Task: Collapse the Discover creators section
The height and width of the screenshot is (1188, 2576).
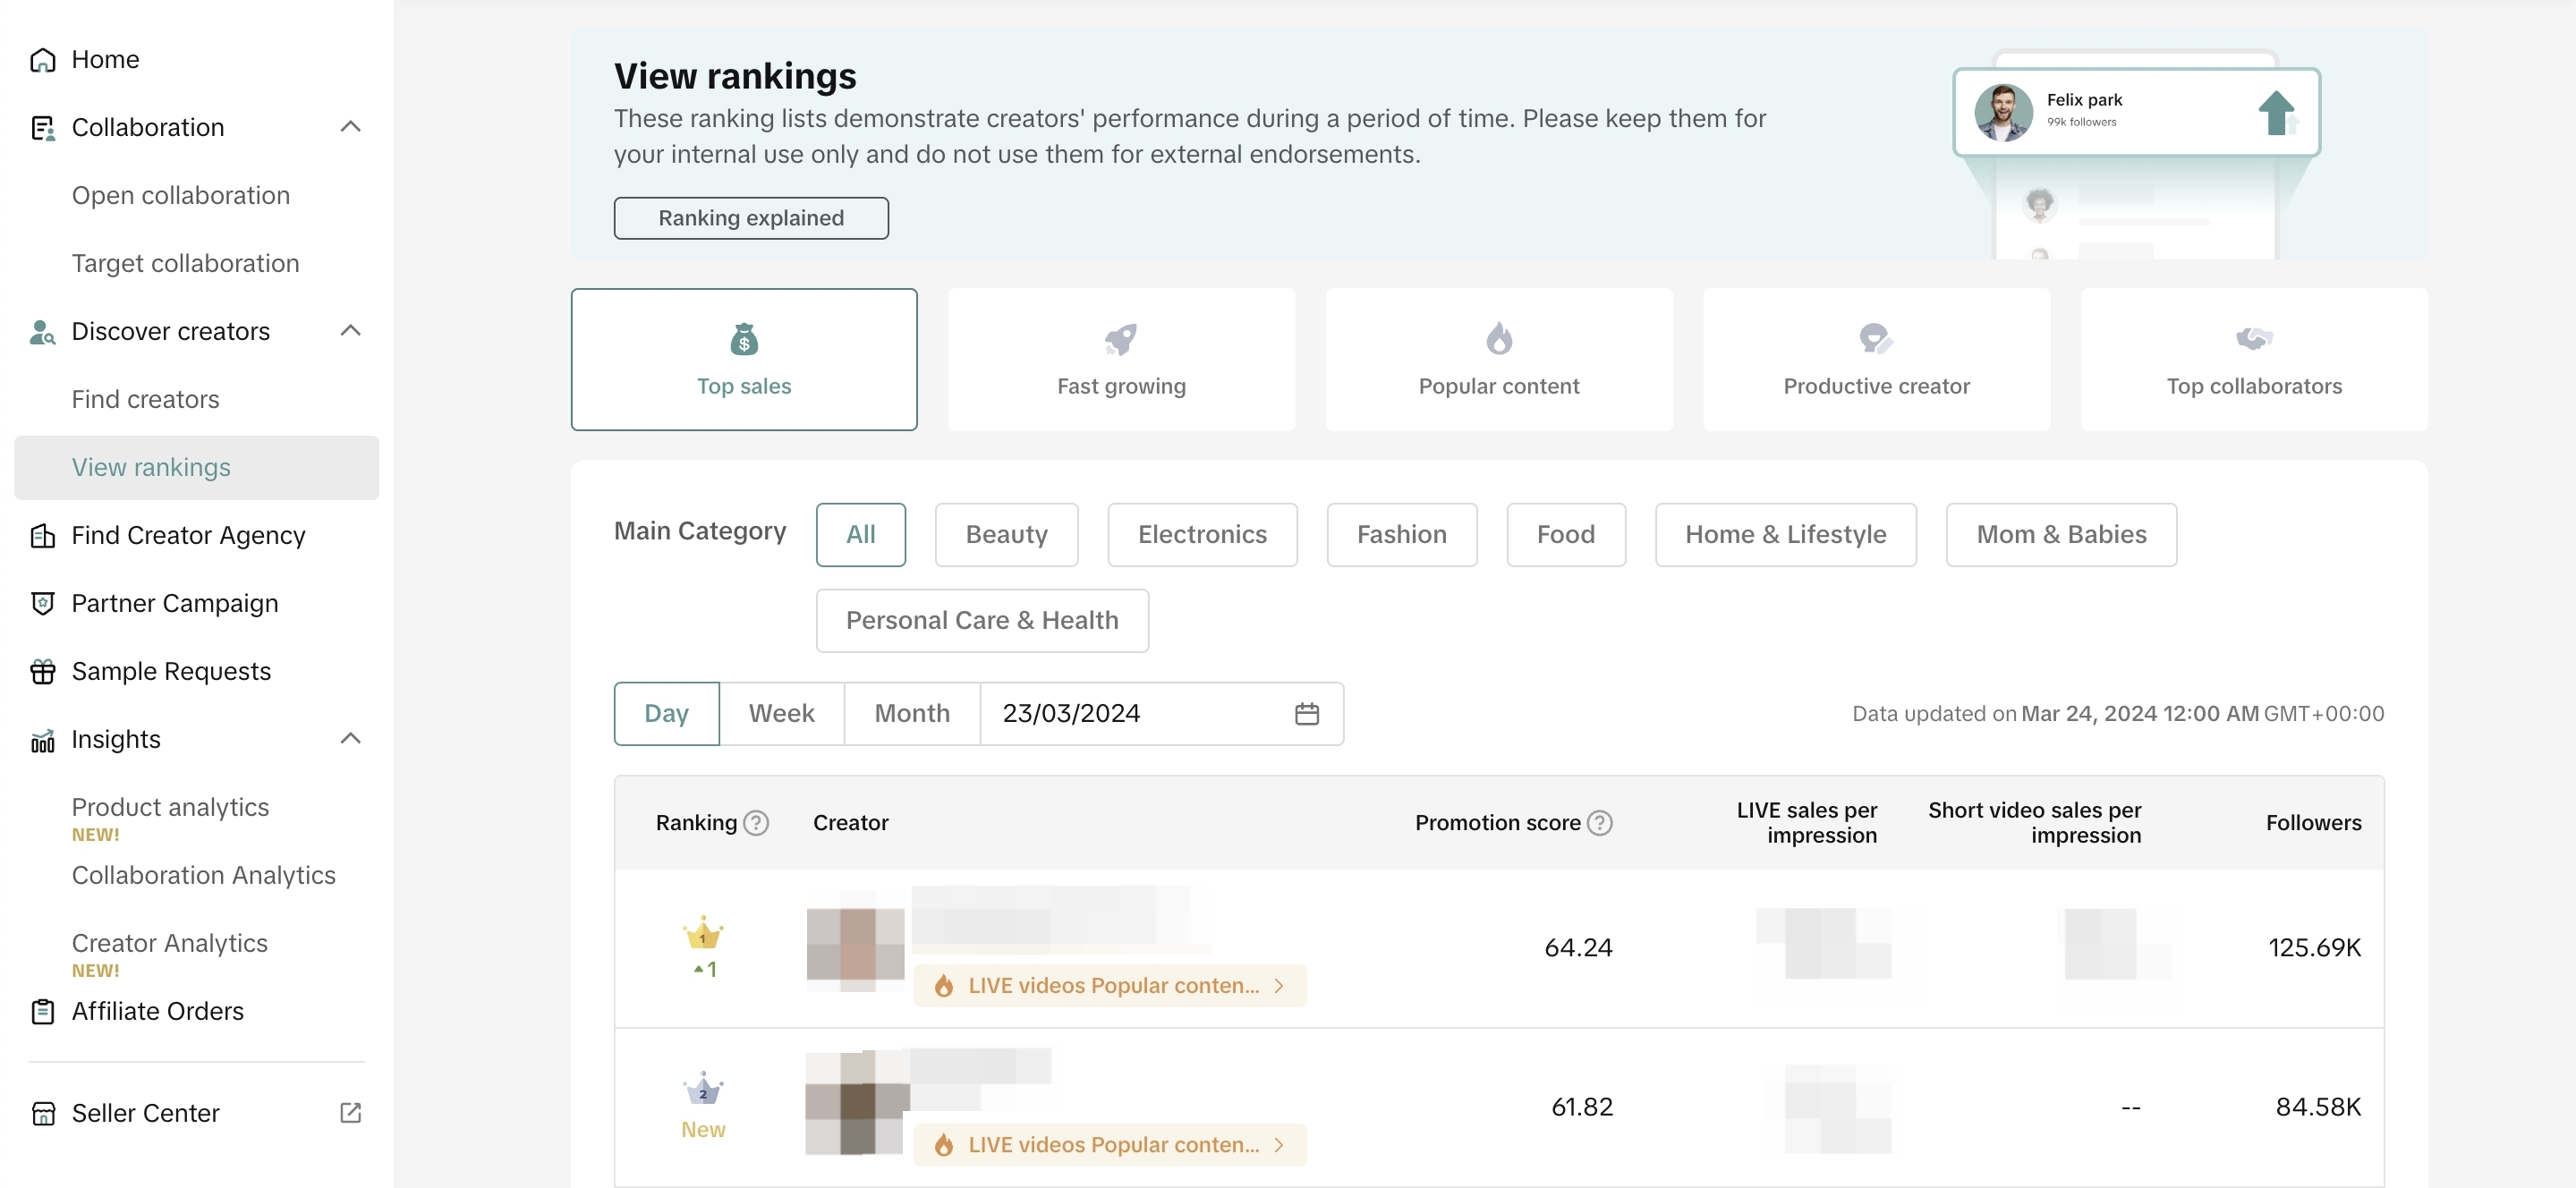Action: 350,331
